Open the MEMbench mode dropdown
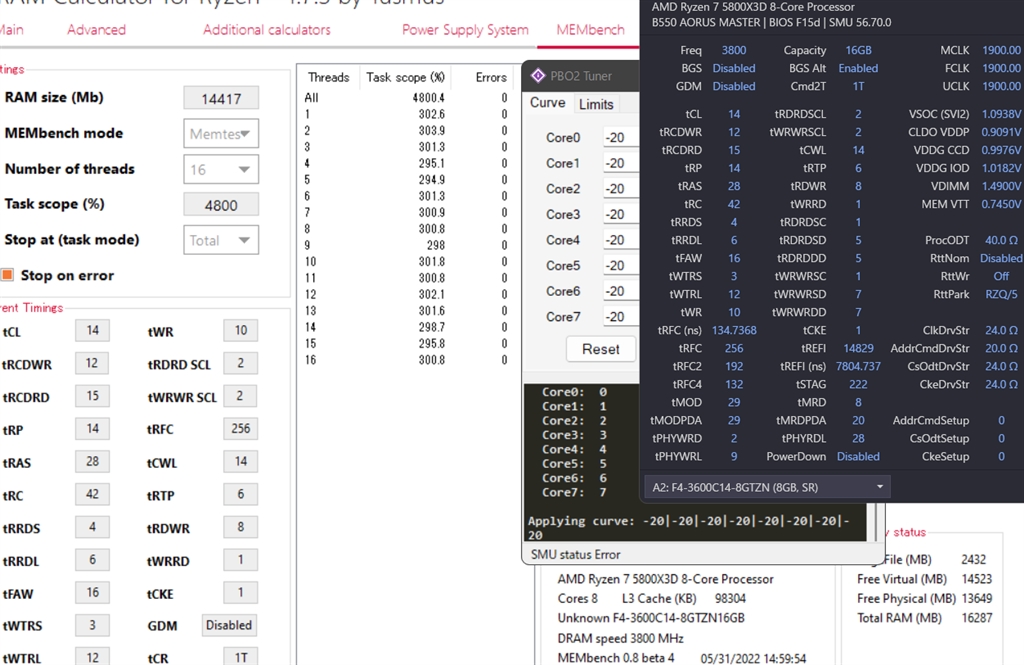This screenshot has height=665, width=1024. (x=222, y=133)
